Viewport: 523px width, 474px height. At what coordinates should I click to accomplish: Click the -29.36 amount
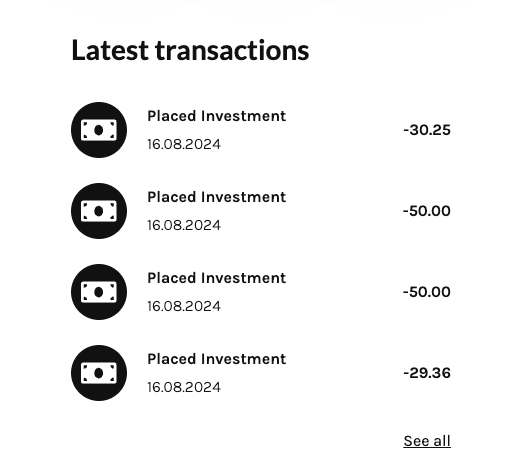[x=427, y=373]
